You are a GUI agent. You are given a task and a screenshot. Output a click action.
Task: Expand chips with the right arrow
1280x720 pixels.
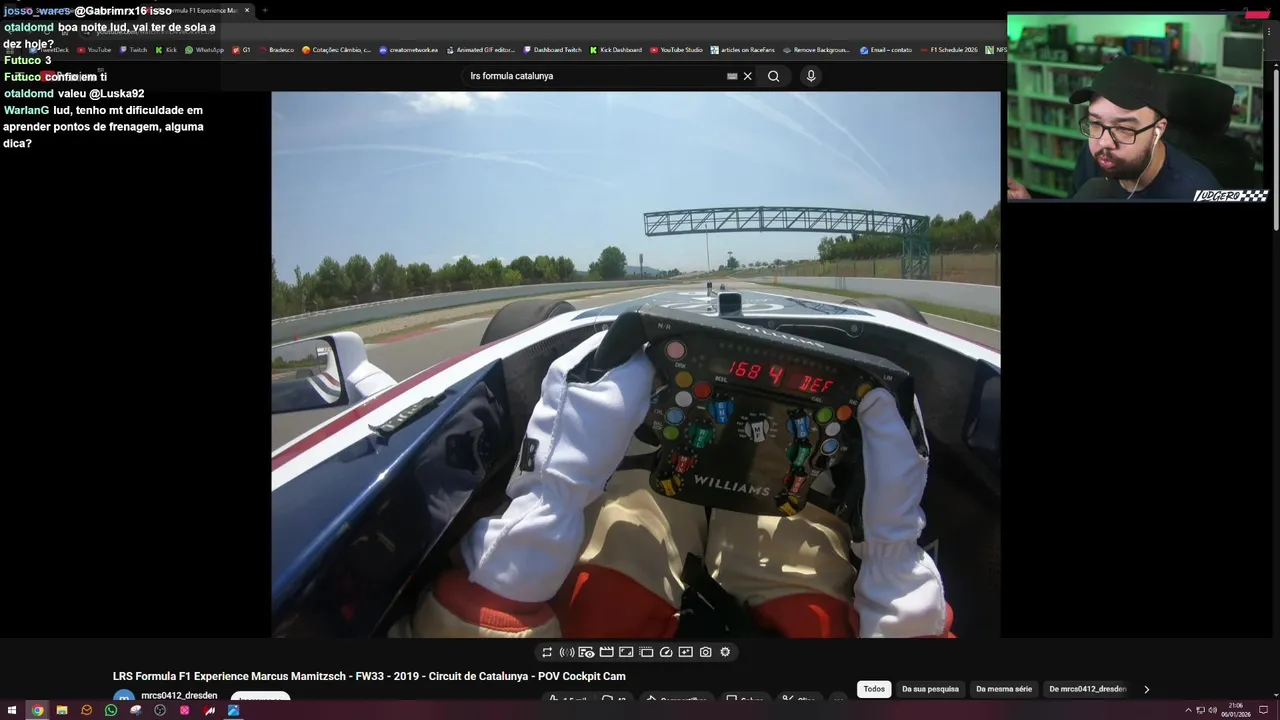(x=1146, y=689)
